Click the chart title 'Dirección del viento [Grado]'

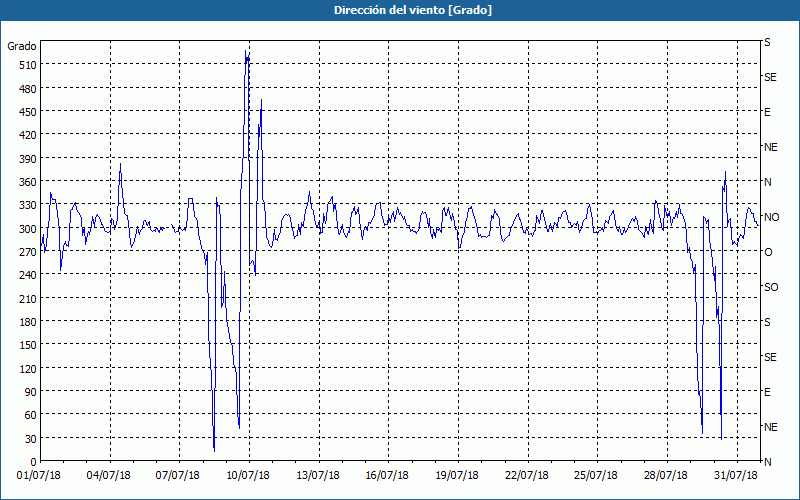click(413, 10)
